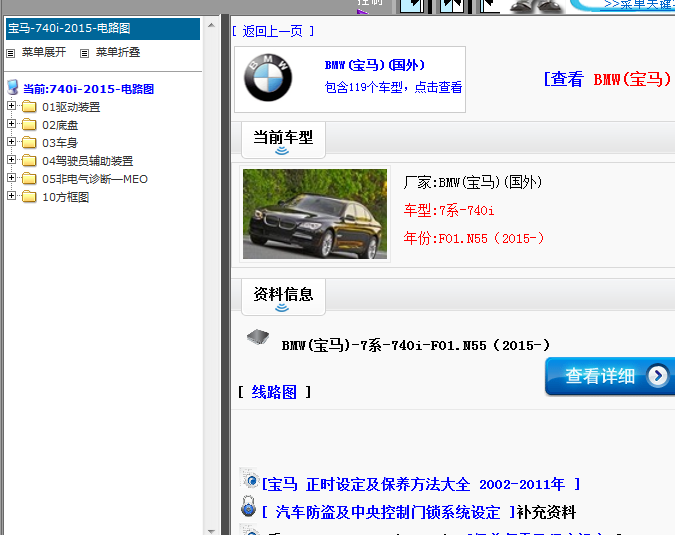
Task: Open 宝马 正时设定及保养方法大全 2002-2011年 link
Action: [421, 485]
